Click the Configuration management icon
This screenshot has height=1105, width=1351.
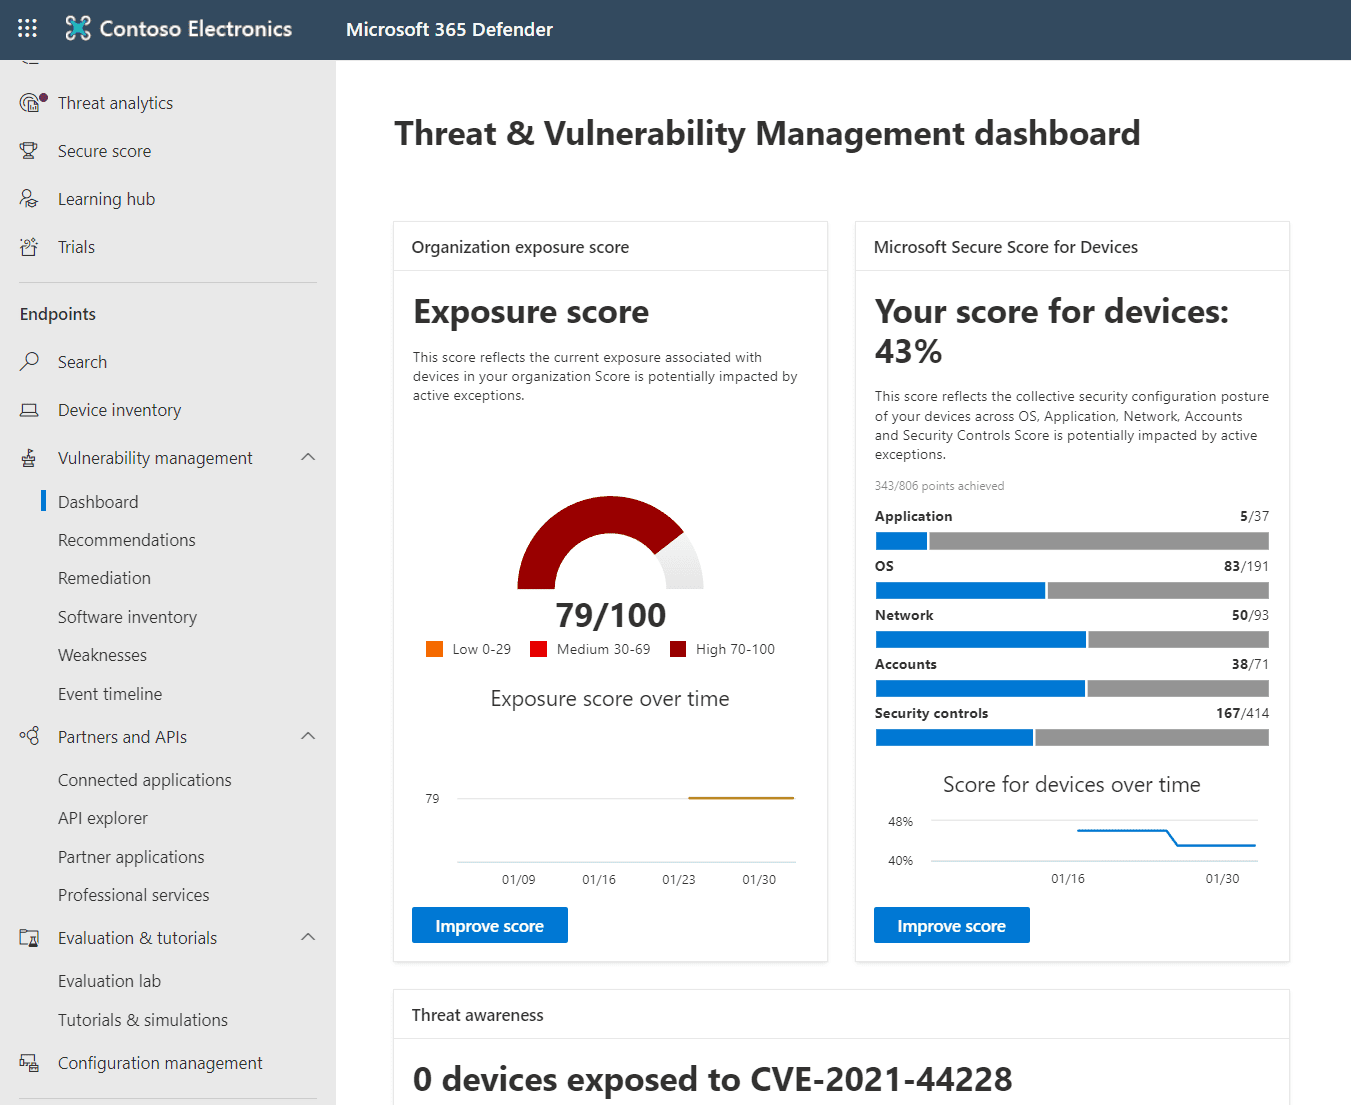30,1063
